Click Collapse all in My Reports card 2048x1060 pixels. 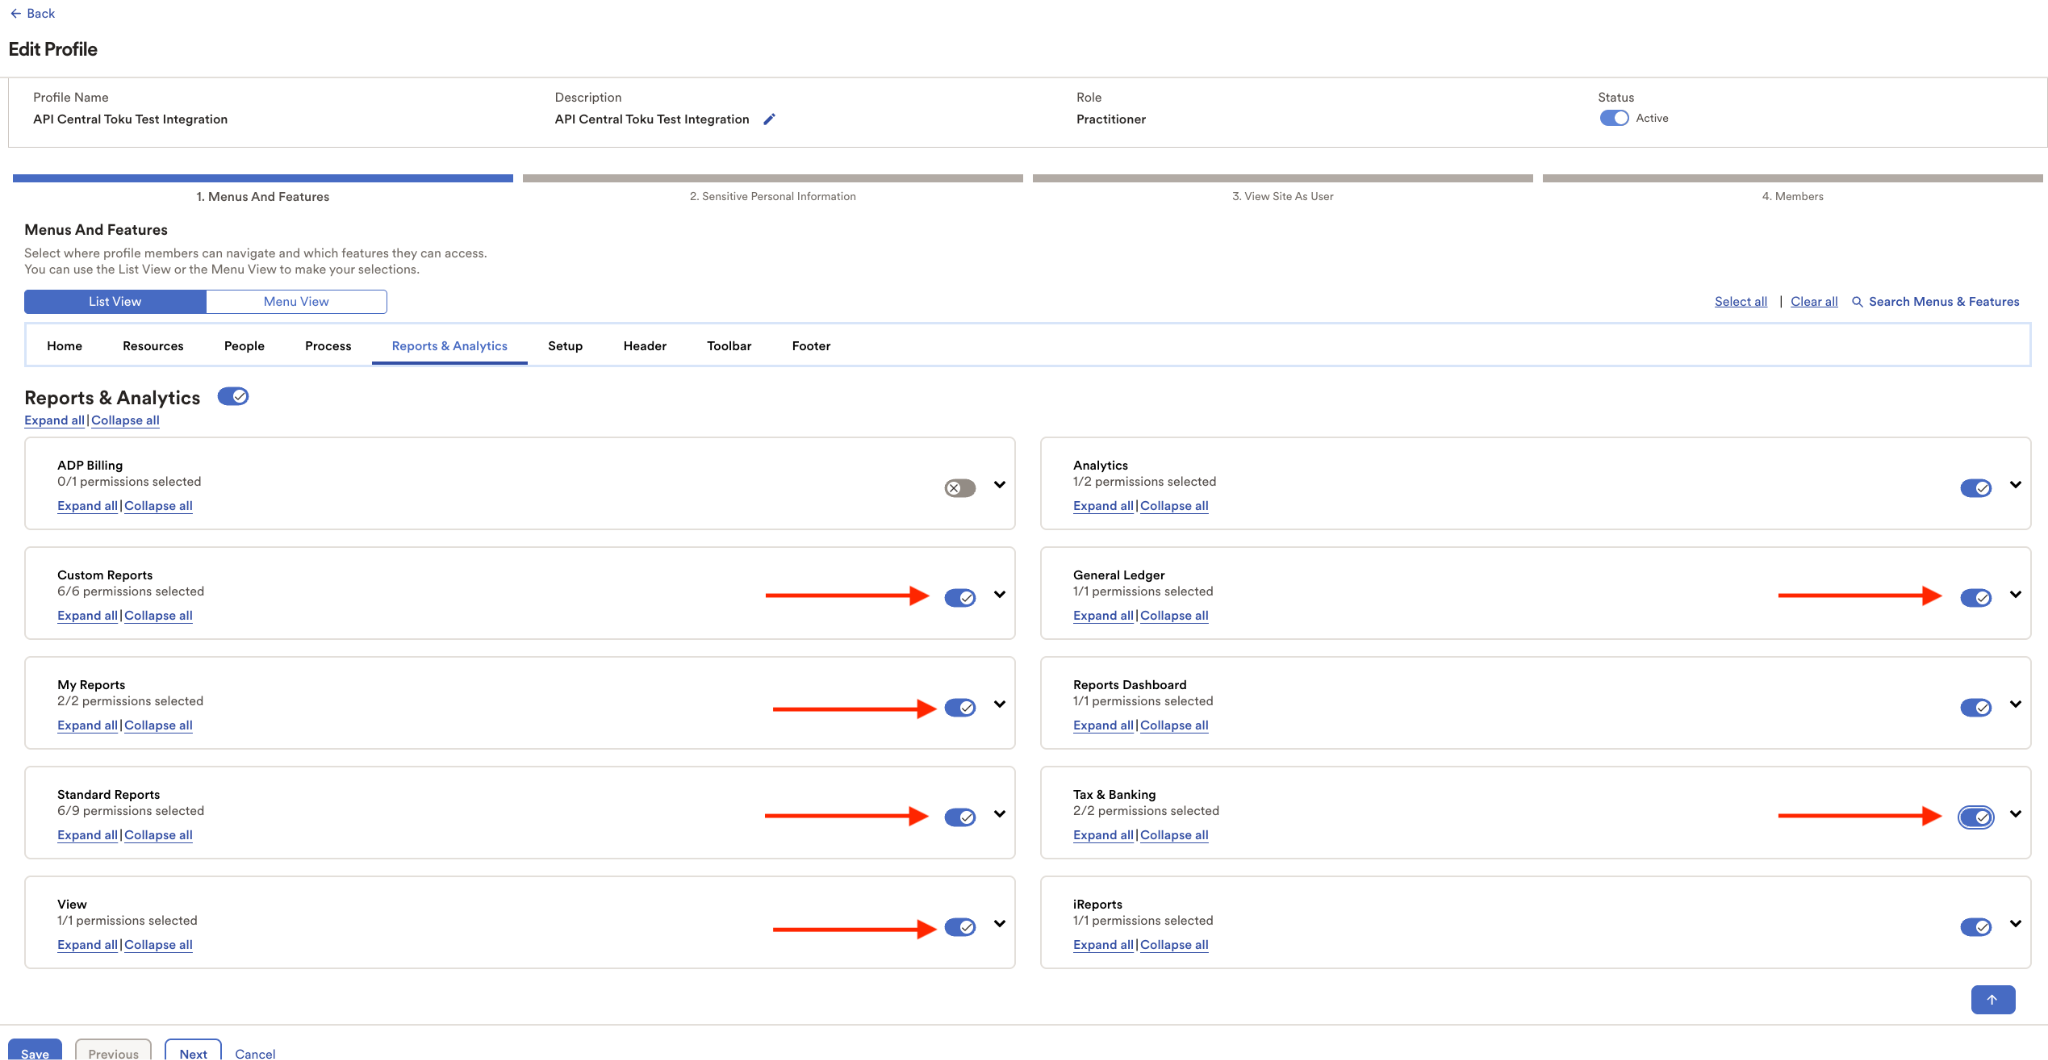[x=158, y=726]
